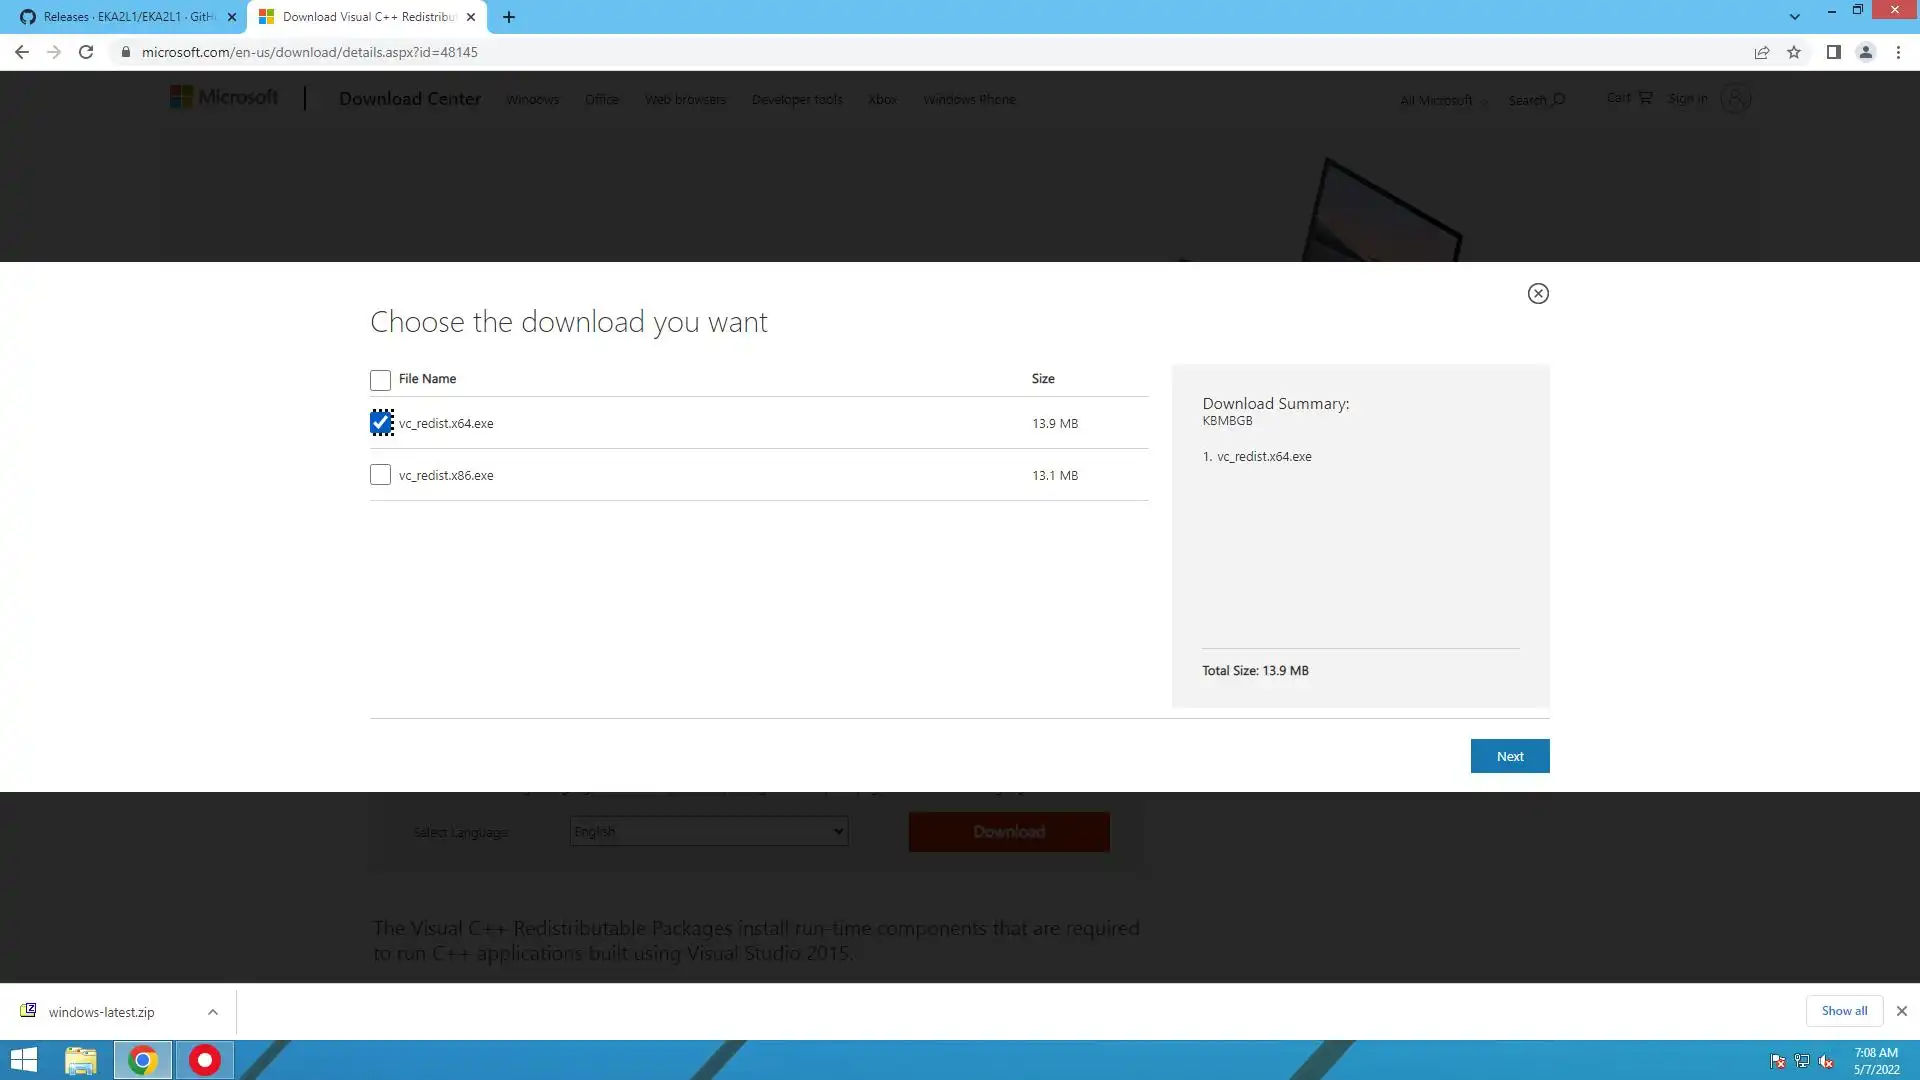This screenshot has height=1080, width=1920.
Task: Open the side panel icon in toolbar
Action: [x=1833, y=52]
